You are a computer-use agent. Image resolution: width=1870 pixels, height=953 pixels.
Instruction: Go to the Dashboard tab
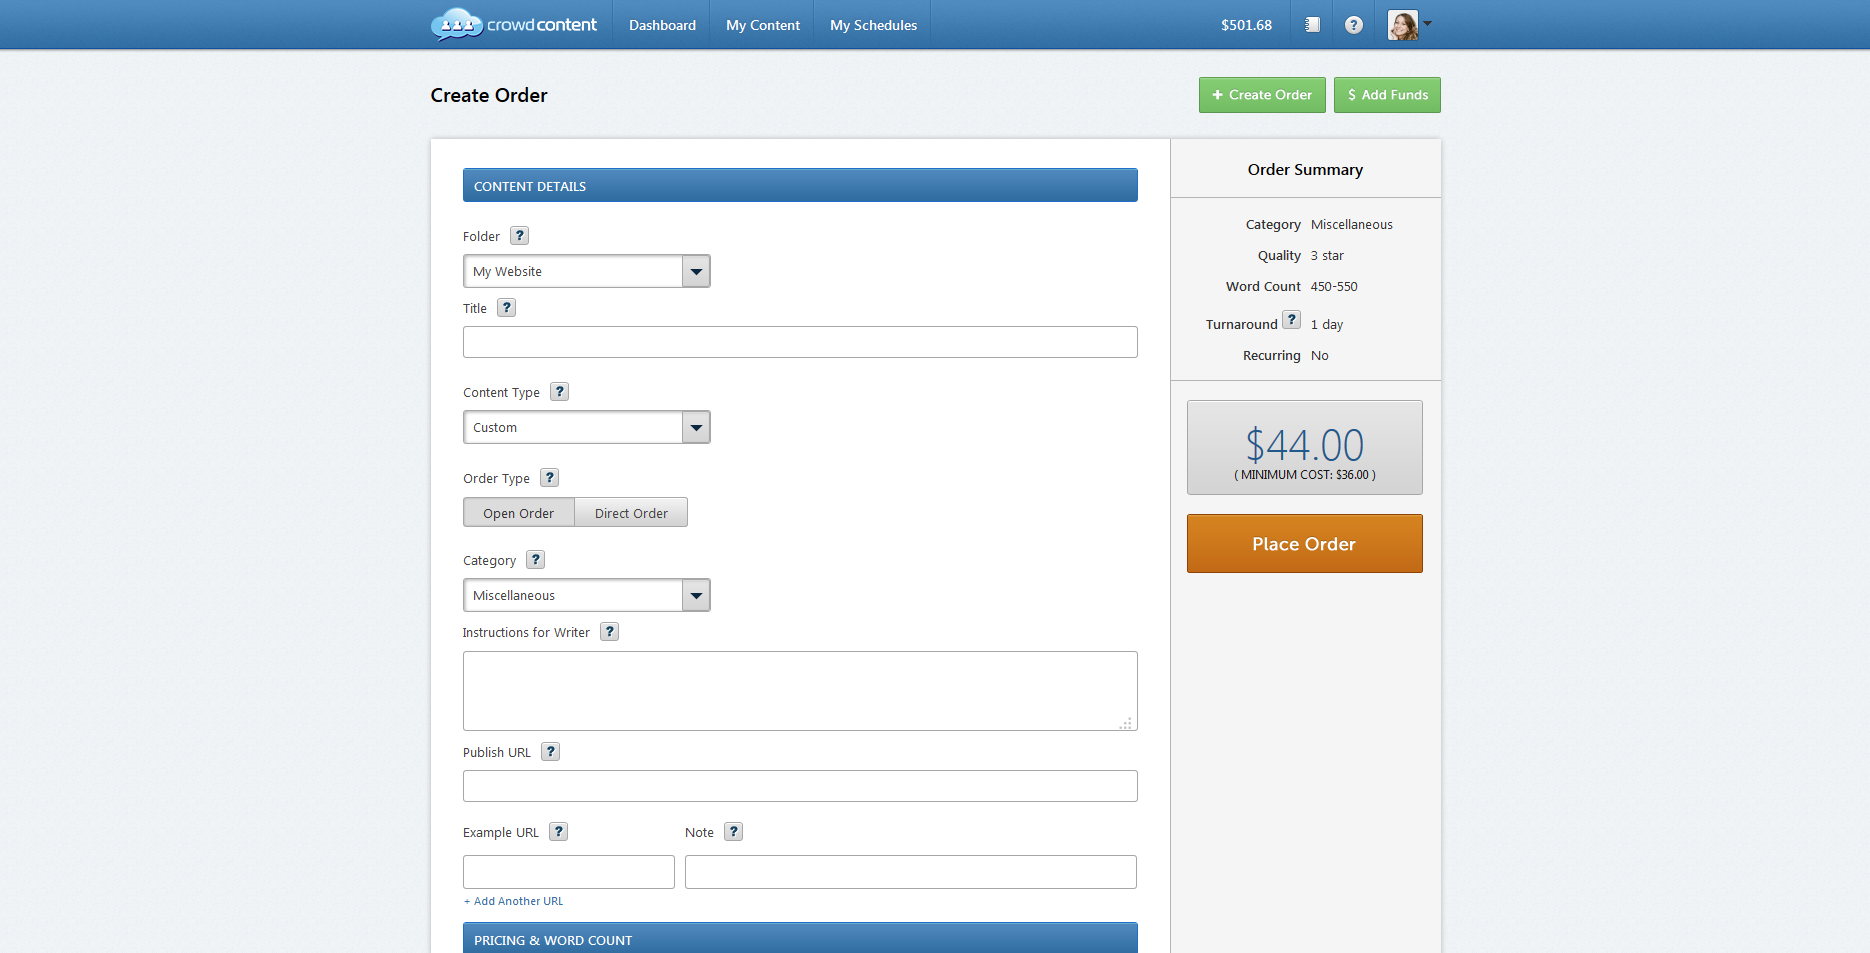(x=662, y=25)
